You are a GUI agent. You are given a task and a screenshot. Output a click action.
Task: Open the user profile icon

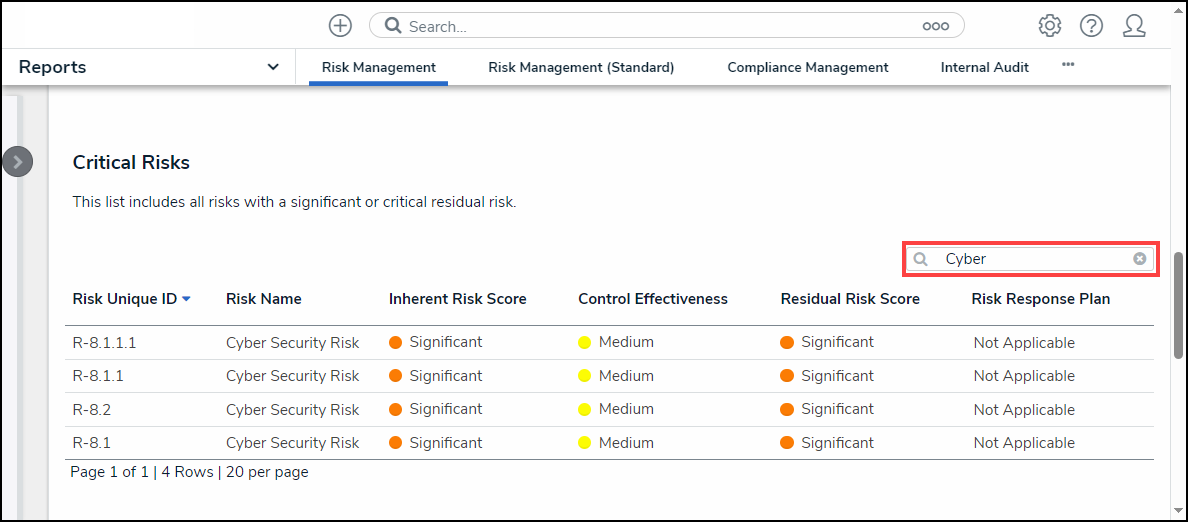pos(1134,26)
